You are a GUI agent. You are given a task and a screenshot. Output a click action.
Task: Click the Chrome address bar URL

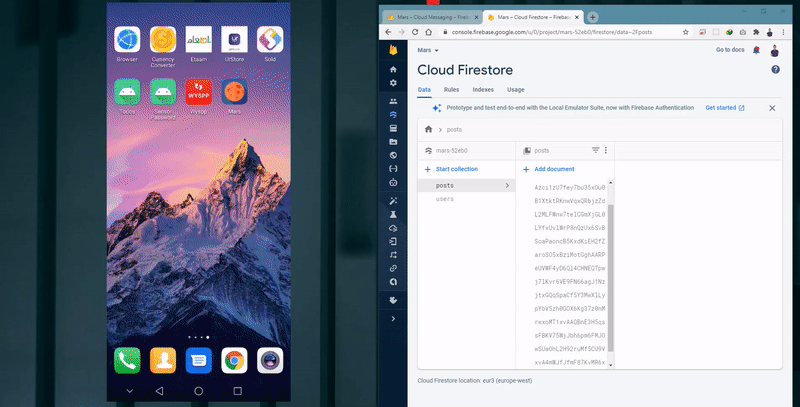pos(552,32)
